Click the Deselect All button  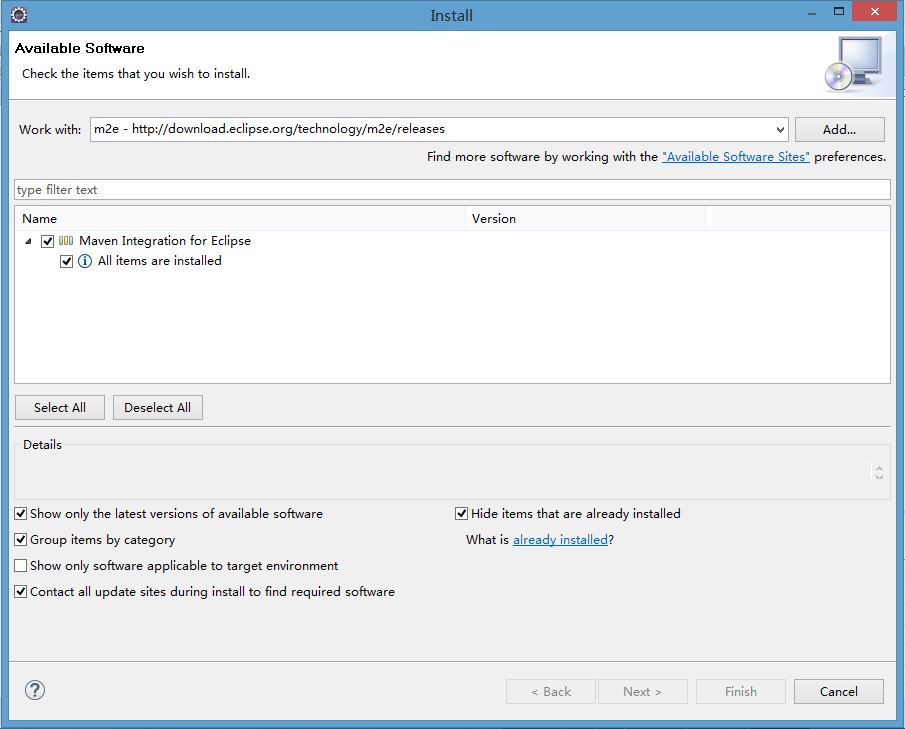point(158,408)
